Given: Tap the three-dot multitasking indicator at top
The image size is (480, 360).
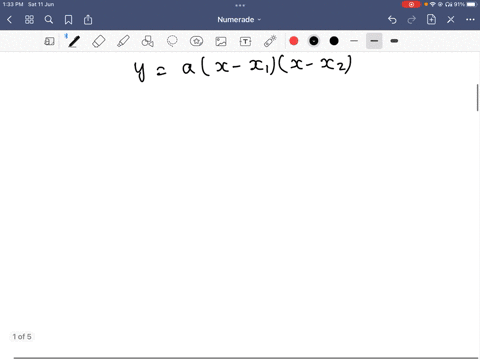Looking at the screenshot, I should point(240,5).
